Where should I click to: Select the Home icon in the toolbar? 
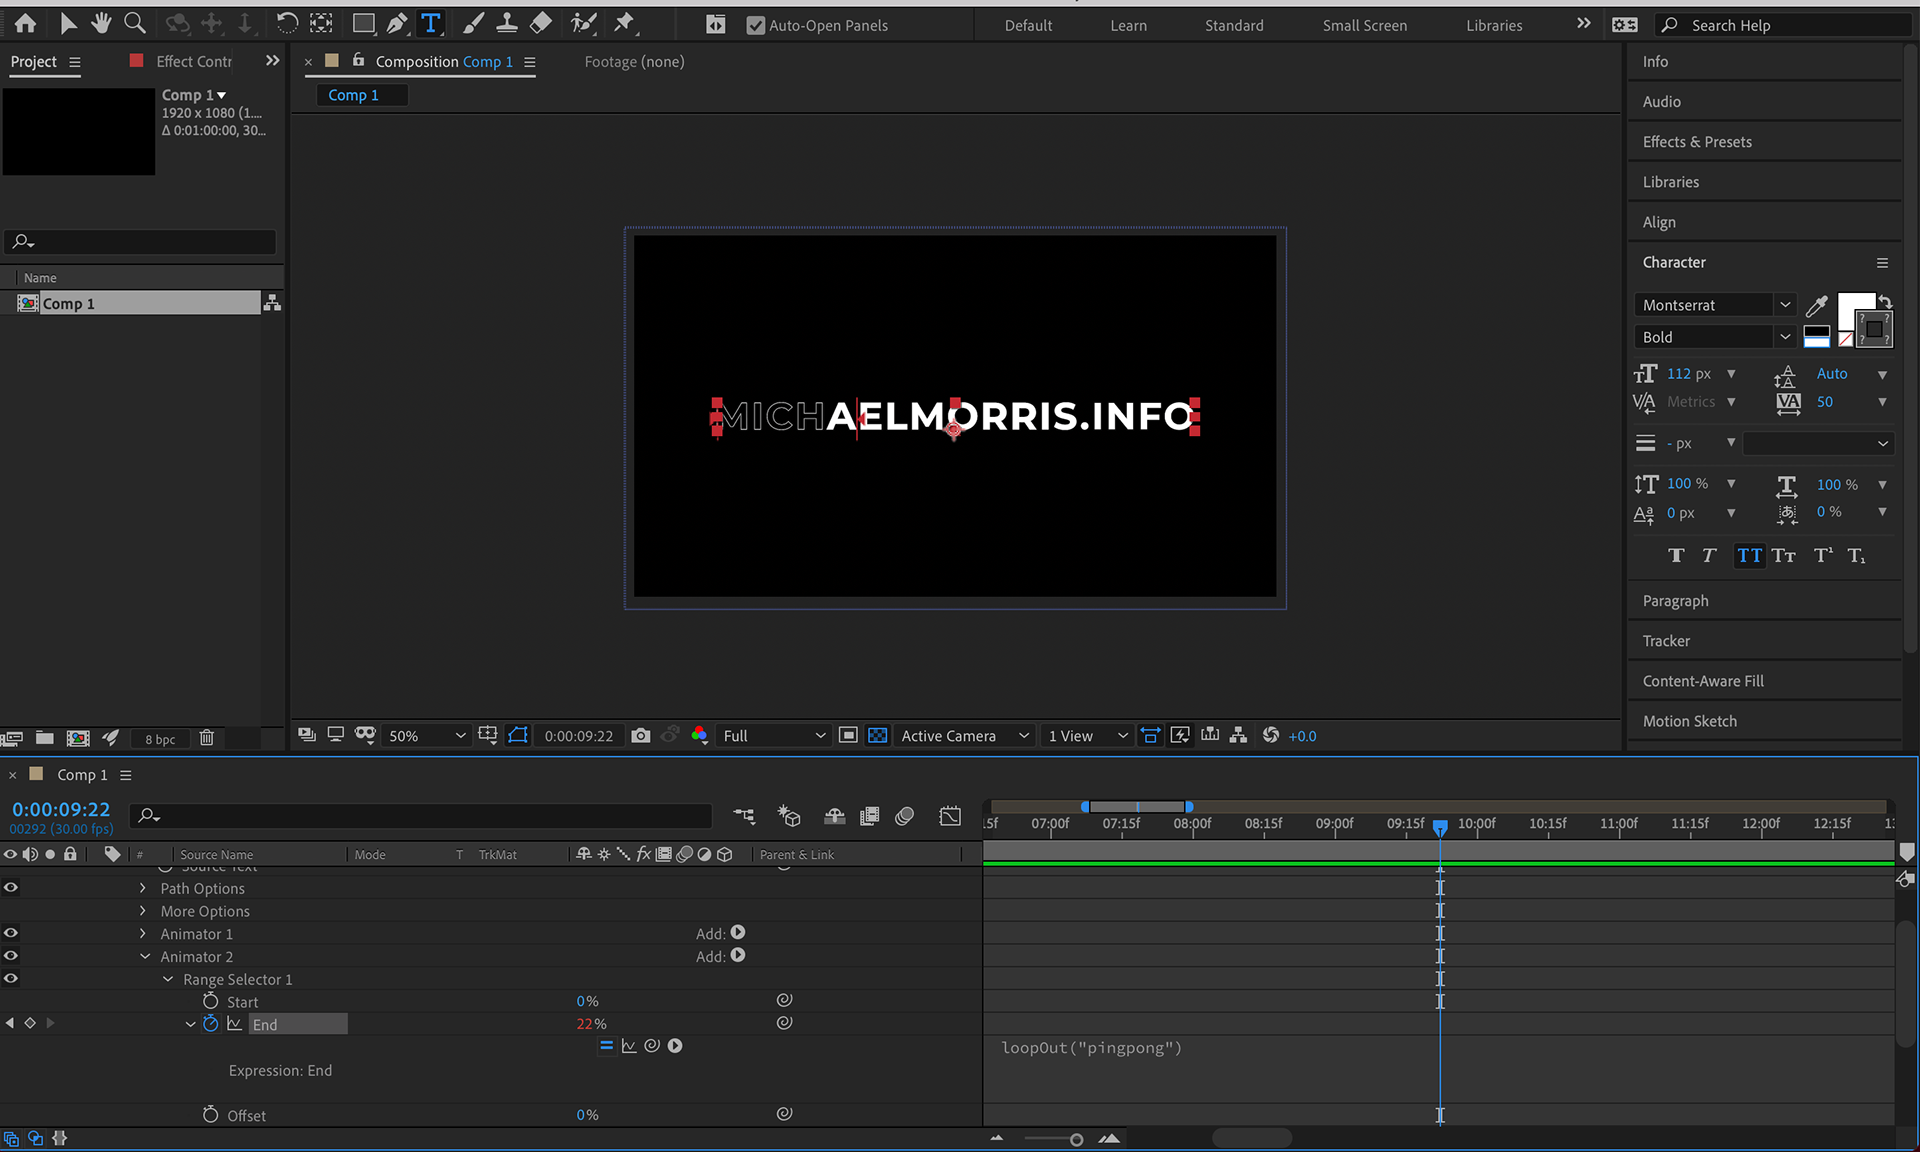[25, 23]
